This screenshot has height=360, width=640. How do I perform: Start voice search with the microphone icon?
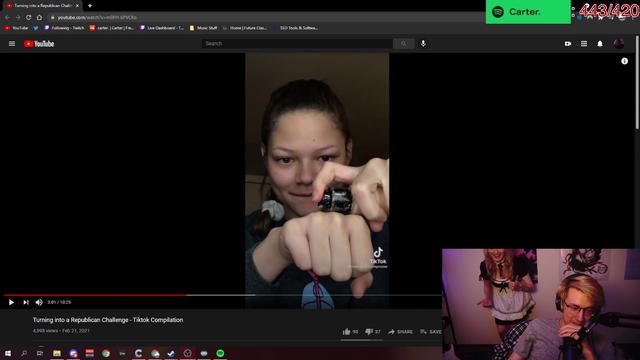[423, 44]
